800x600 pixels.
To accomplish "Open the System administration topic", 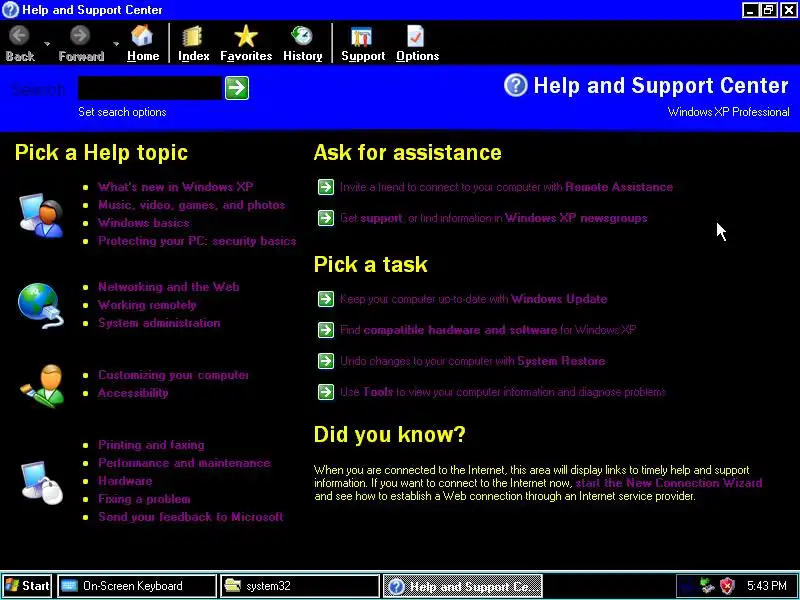I will [x=159, y=323].
